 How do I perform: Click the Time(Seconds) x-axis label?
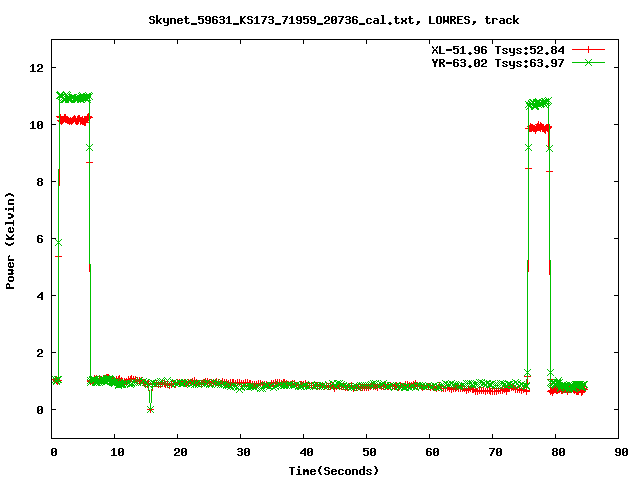point(334,471)
